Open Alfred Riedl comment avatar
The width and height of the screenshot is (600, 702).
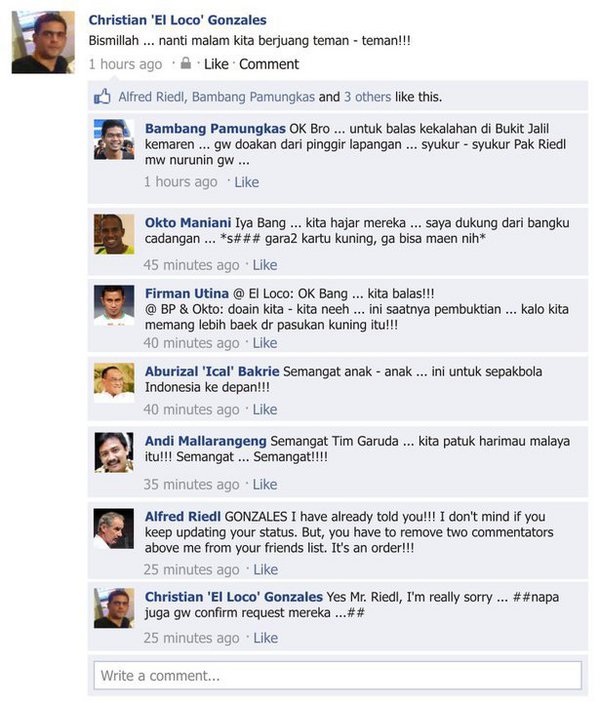coord(114,528)
